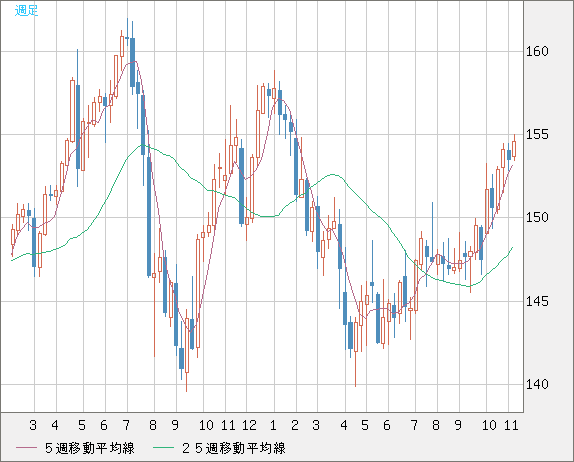Click the 140 price axis label
574x462 pixels.
click(x=537, y=384)
